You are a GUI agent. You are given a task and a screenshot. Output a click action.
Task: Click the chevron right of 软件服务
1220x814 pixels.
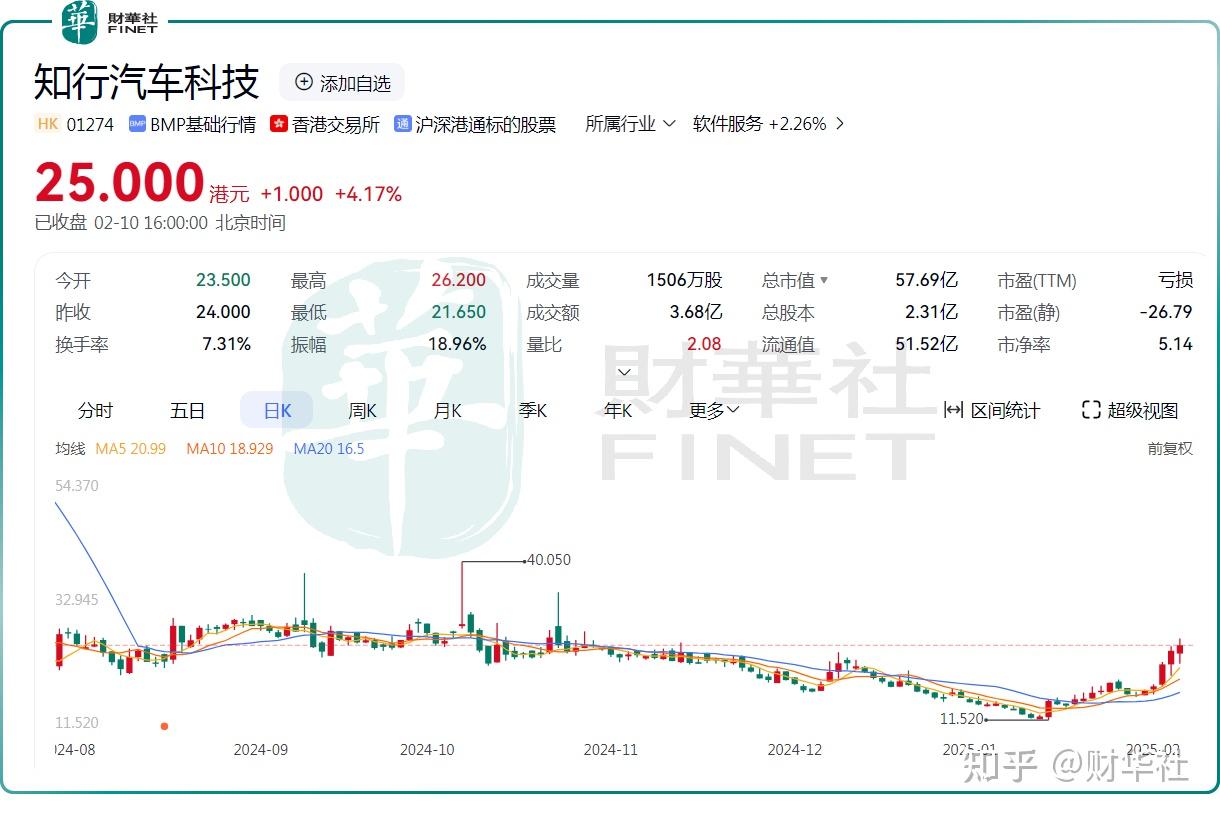tap(840, 124)
